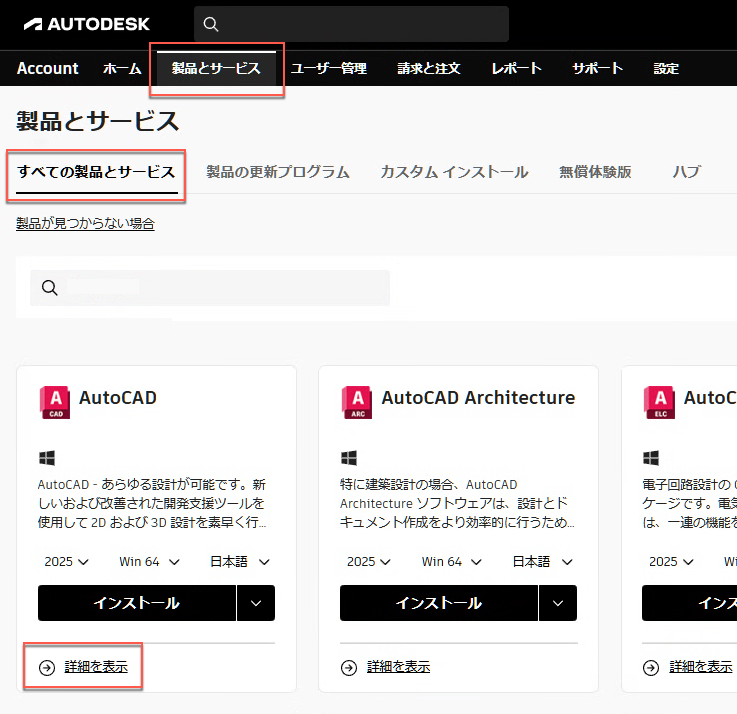This screenshot has width=737, height=714.
Task: Click the Account label in navigation bar
Action: 47,69
